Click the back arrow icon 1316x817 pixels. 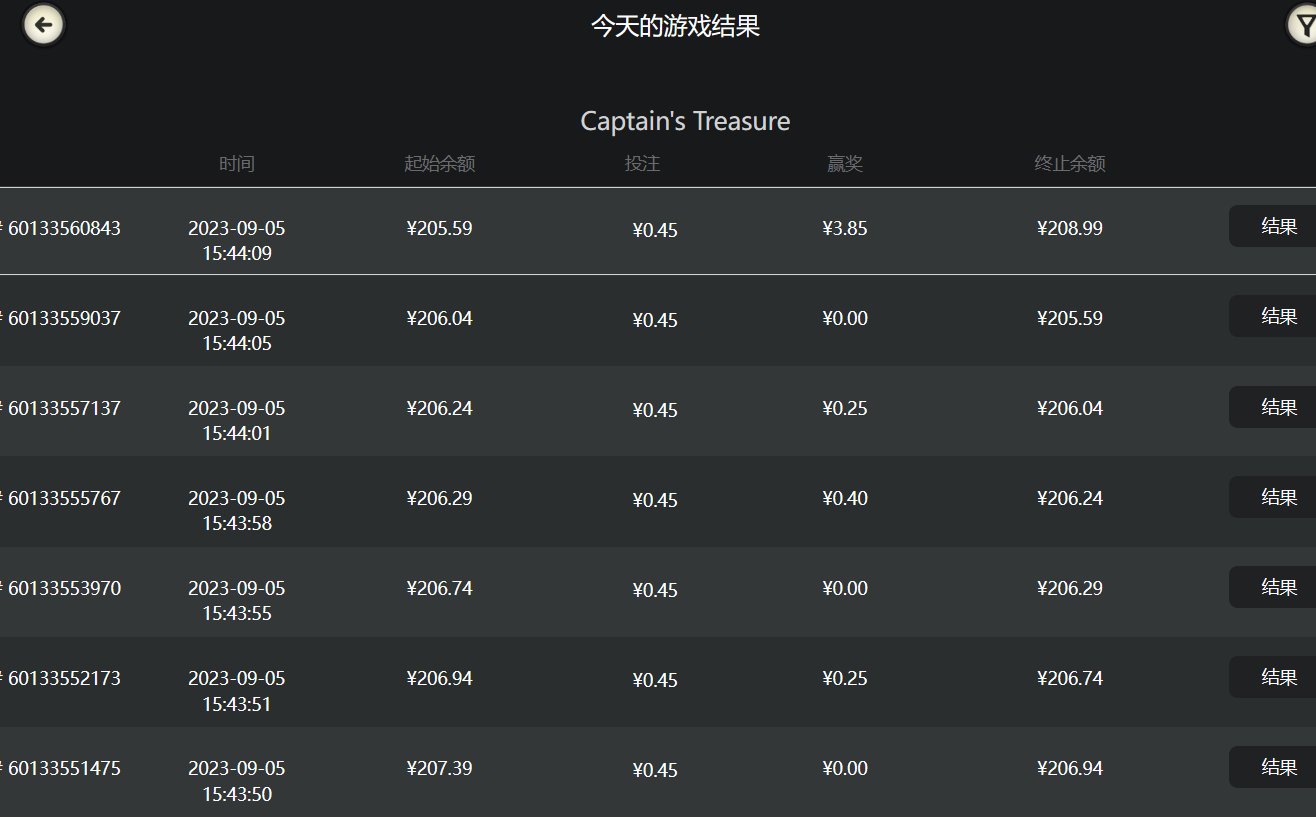coord(43,25)
